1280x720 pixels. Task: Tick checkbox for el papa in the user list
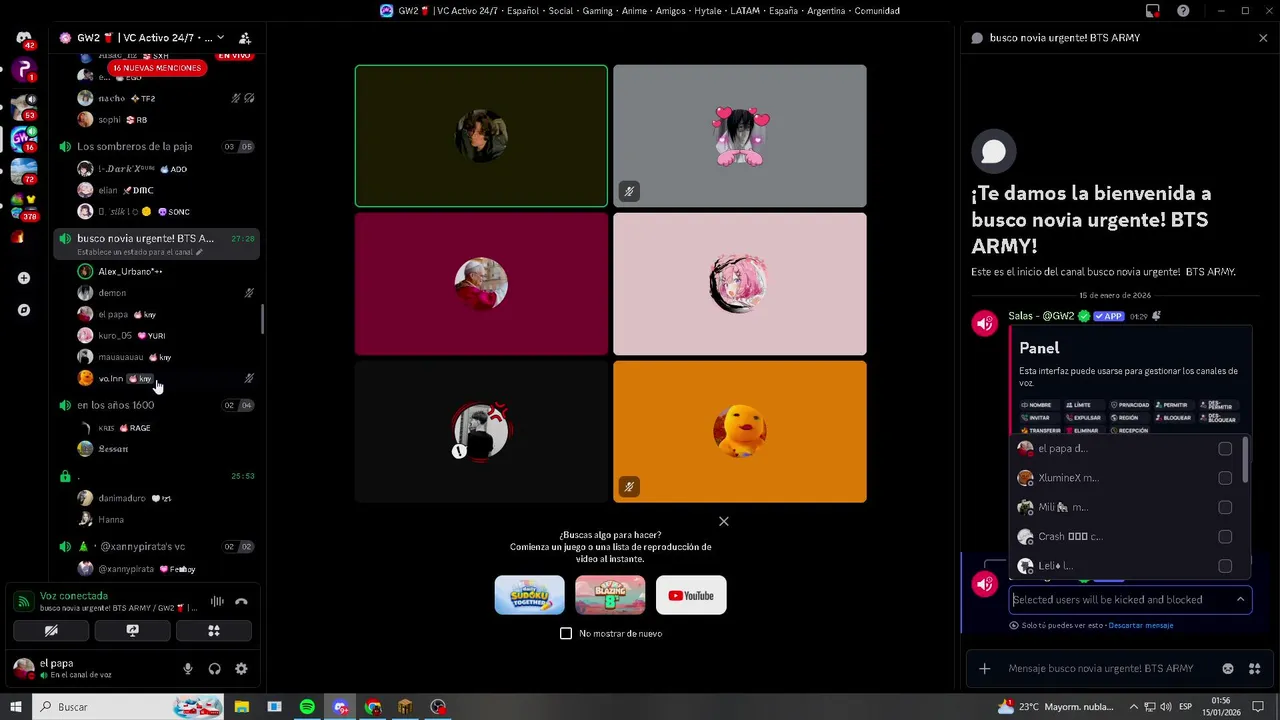1225,449
